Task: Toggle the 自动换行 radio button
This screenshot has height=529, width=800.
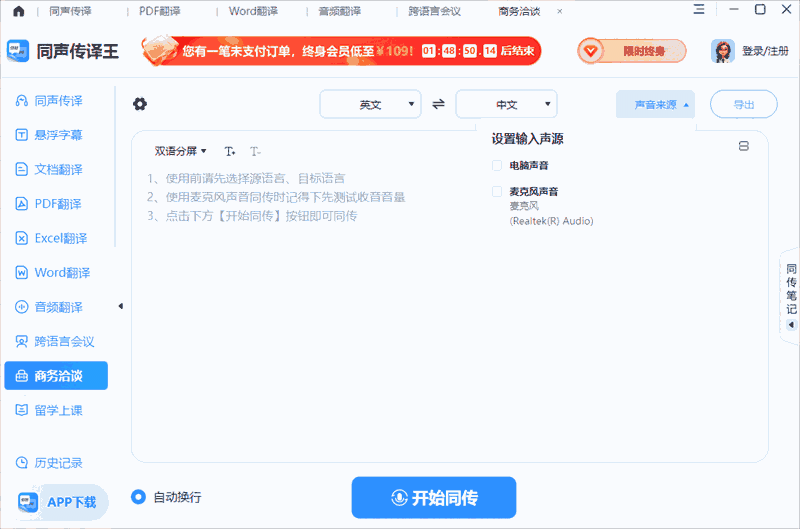Action: pos(138,496)
